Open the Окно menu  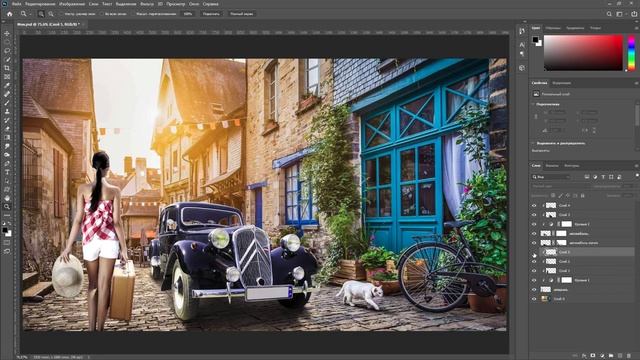click(x=194, y=4)
